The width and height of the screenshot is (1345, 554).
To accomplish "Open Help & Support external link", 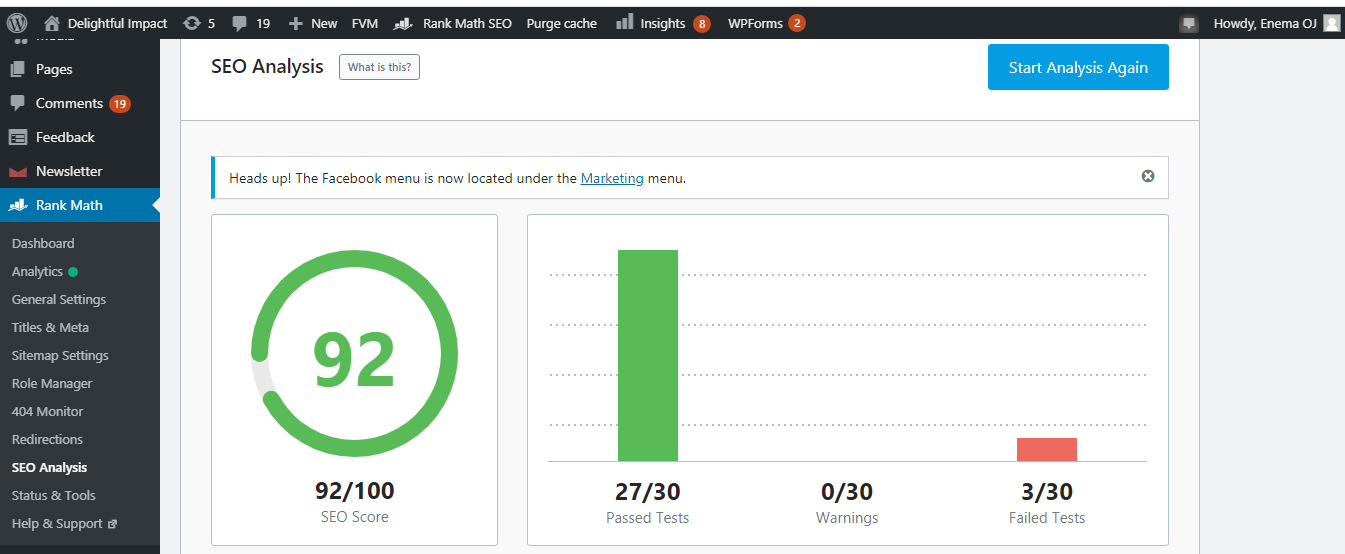I will [x=64, y=523].
